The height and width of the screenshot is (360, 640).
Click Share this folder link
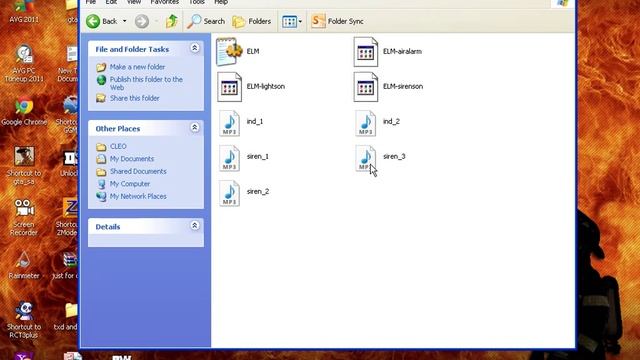click(x=134, y=98)
